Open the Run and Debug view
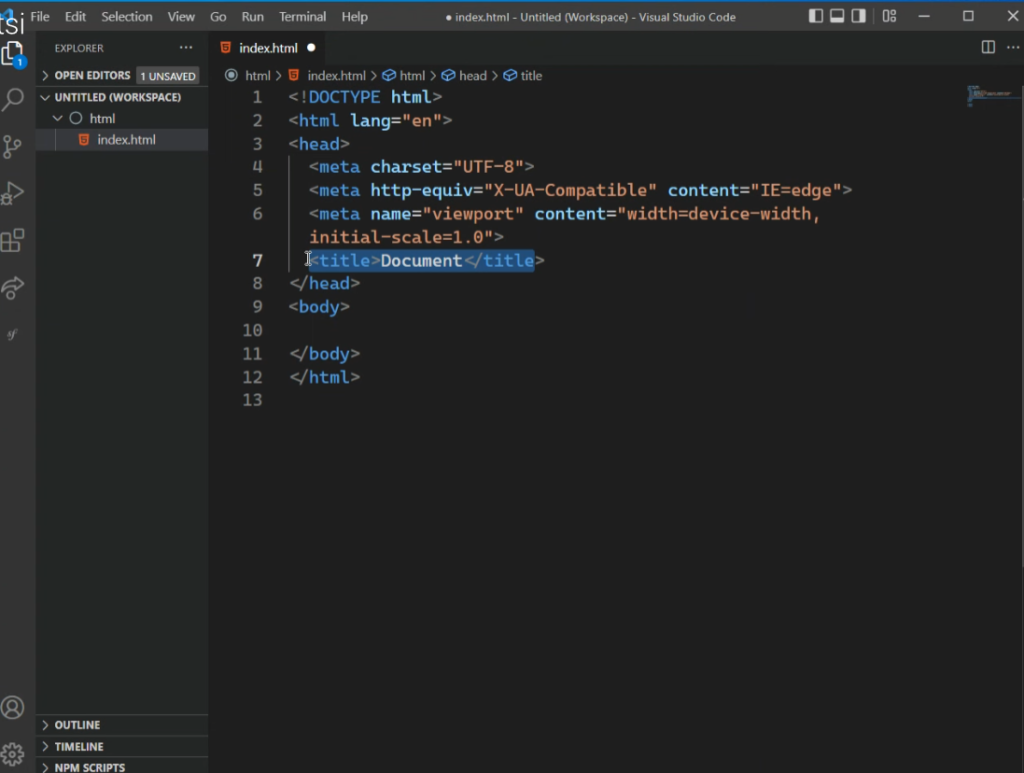Screen dimensions: 1024x773 click(x=13, y=193)
